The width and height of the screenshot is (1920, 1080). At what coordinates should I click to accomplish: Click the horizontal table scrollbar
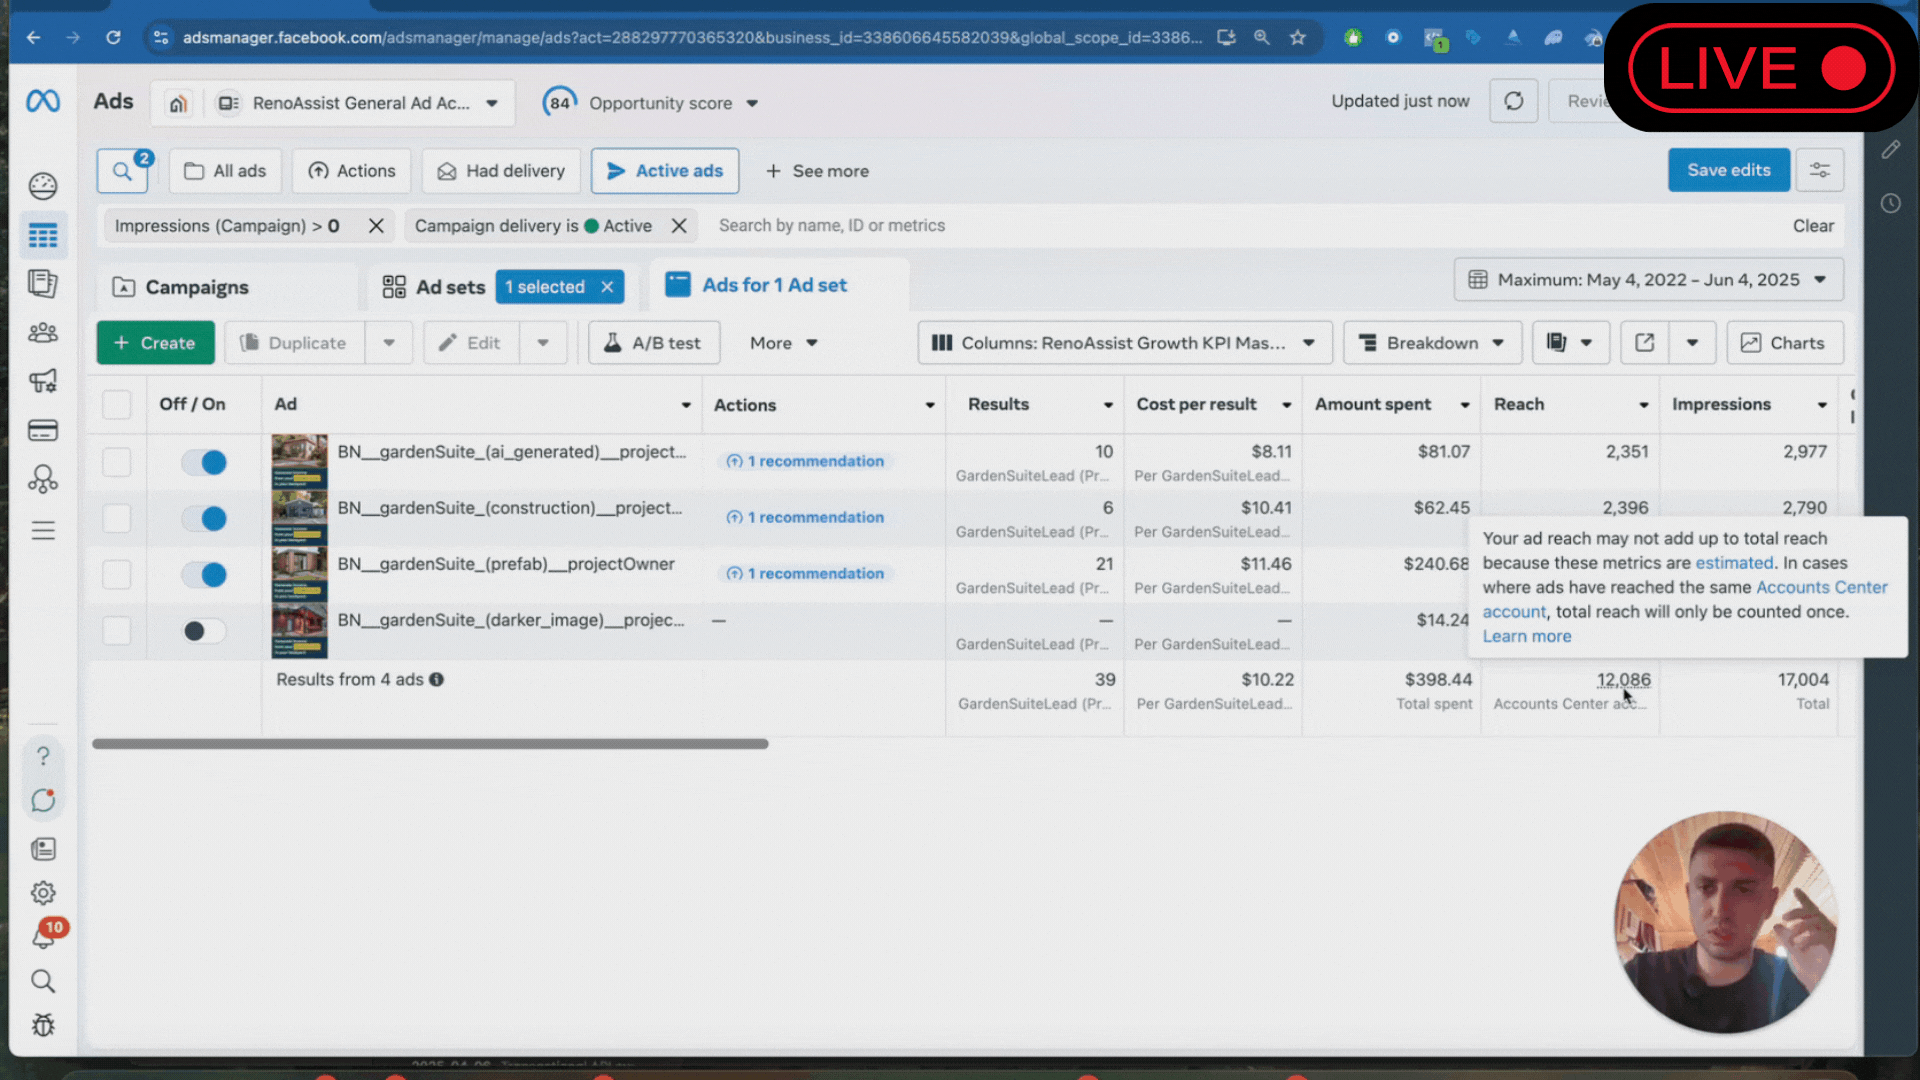point(430,744)
